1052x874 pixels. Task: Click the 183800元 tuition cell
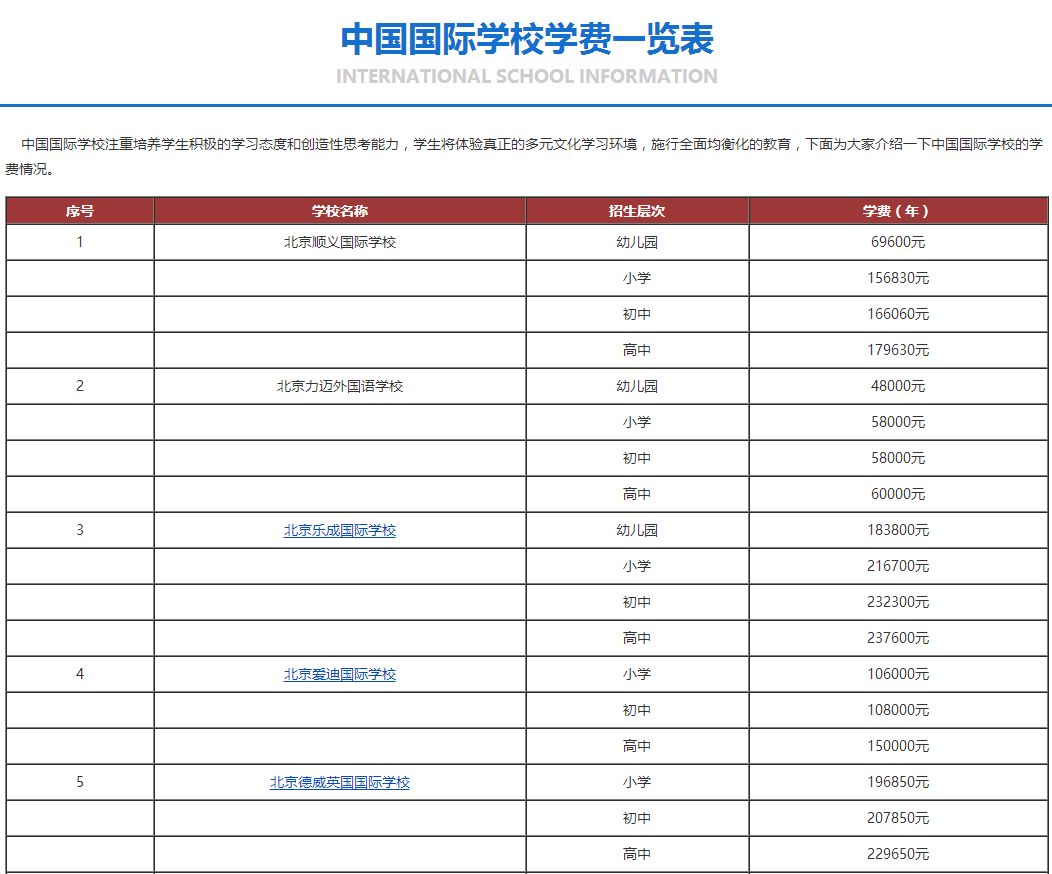coord(898,531)
